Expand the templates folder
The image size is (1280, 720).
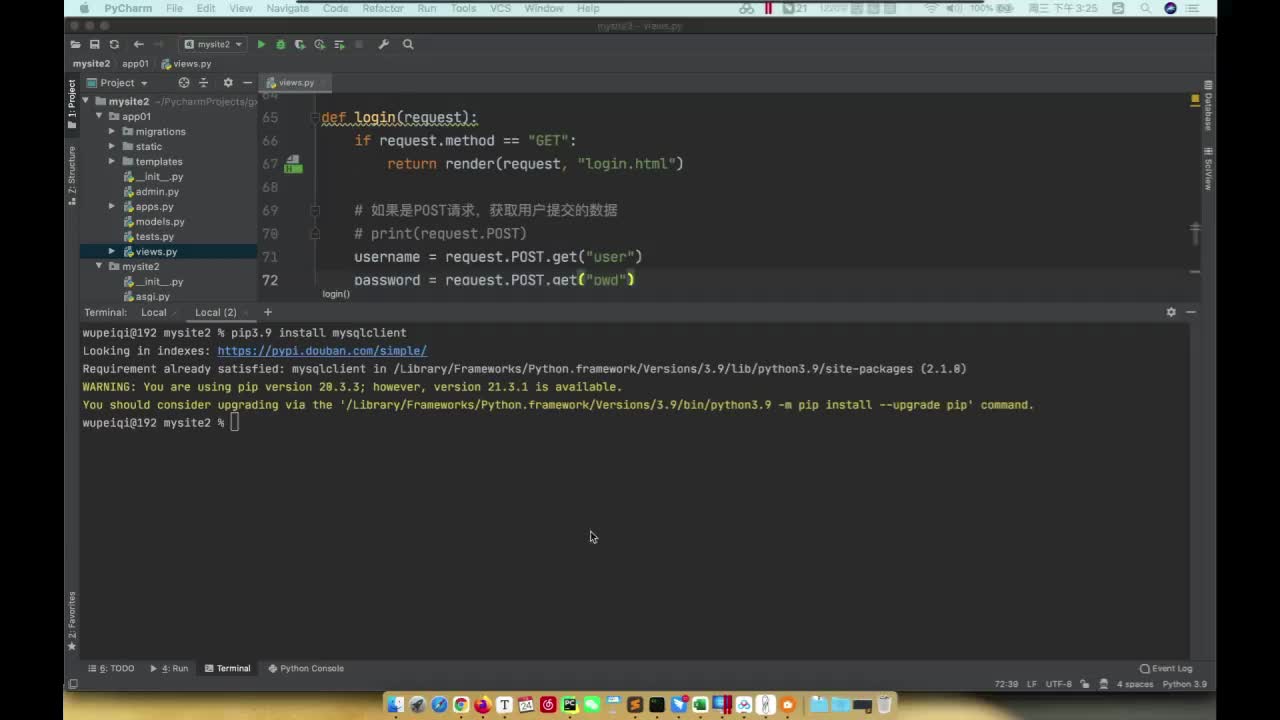[112, 161]
